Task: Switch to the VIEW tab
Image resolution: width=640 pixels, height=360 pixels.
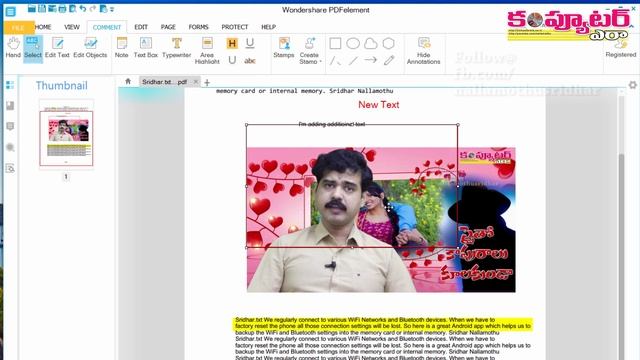Action: [x=71, y=27]
